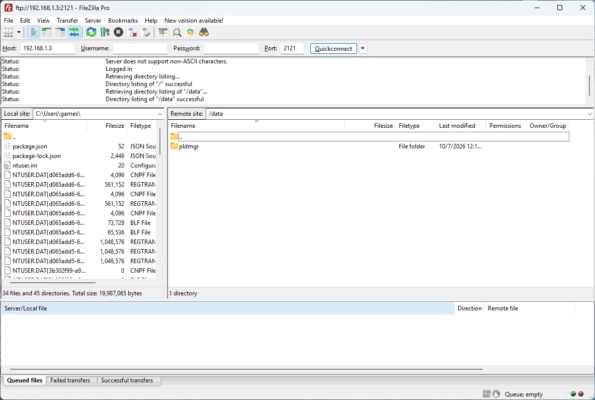Click Direction queue column header
Viewport: 595px width, 400px height.
click(x=469, y=309)
